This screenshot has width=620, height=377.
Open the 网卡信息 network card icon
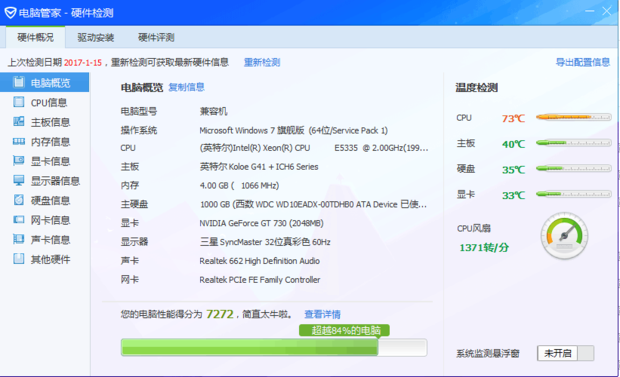point(19,220)
